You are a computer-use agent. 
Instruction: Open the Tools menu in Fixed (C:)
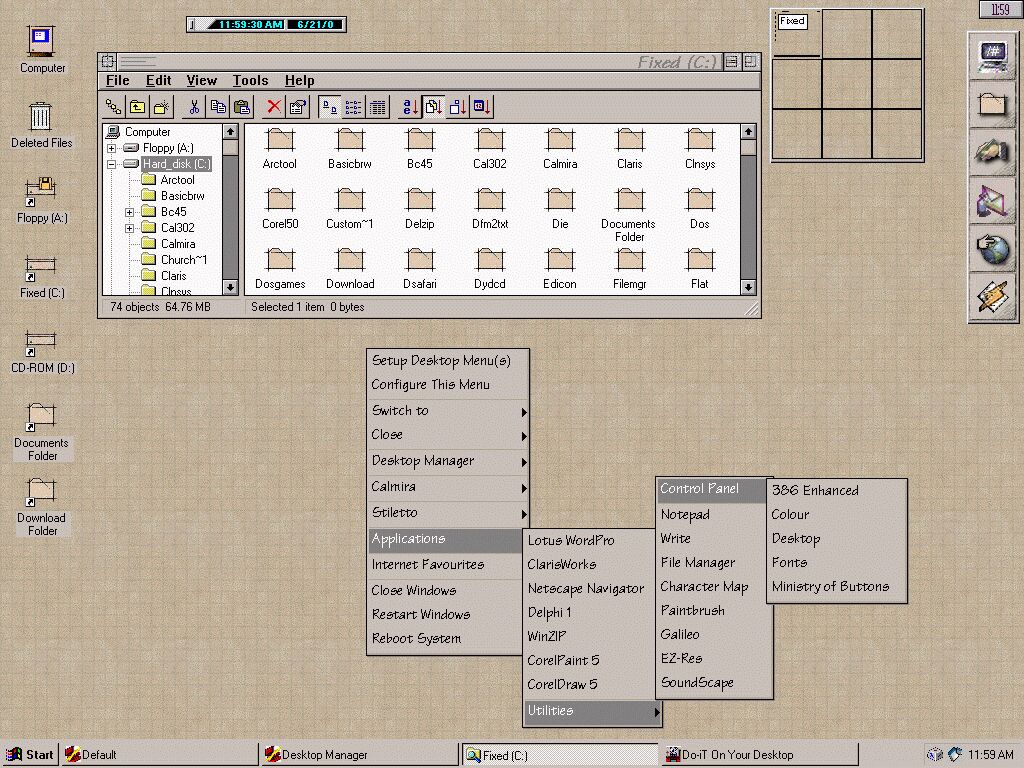pos(250,80)
